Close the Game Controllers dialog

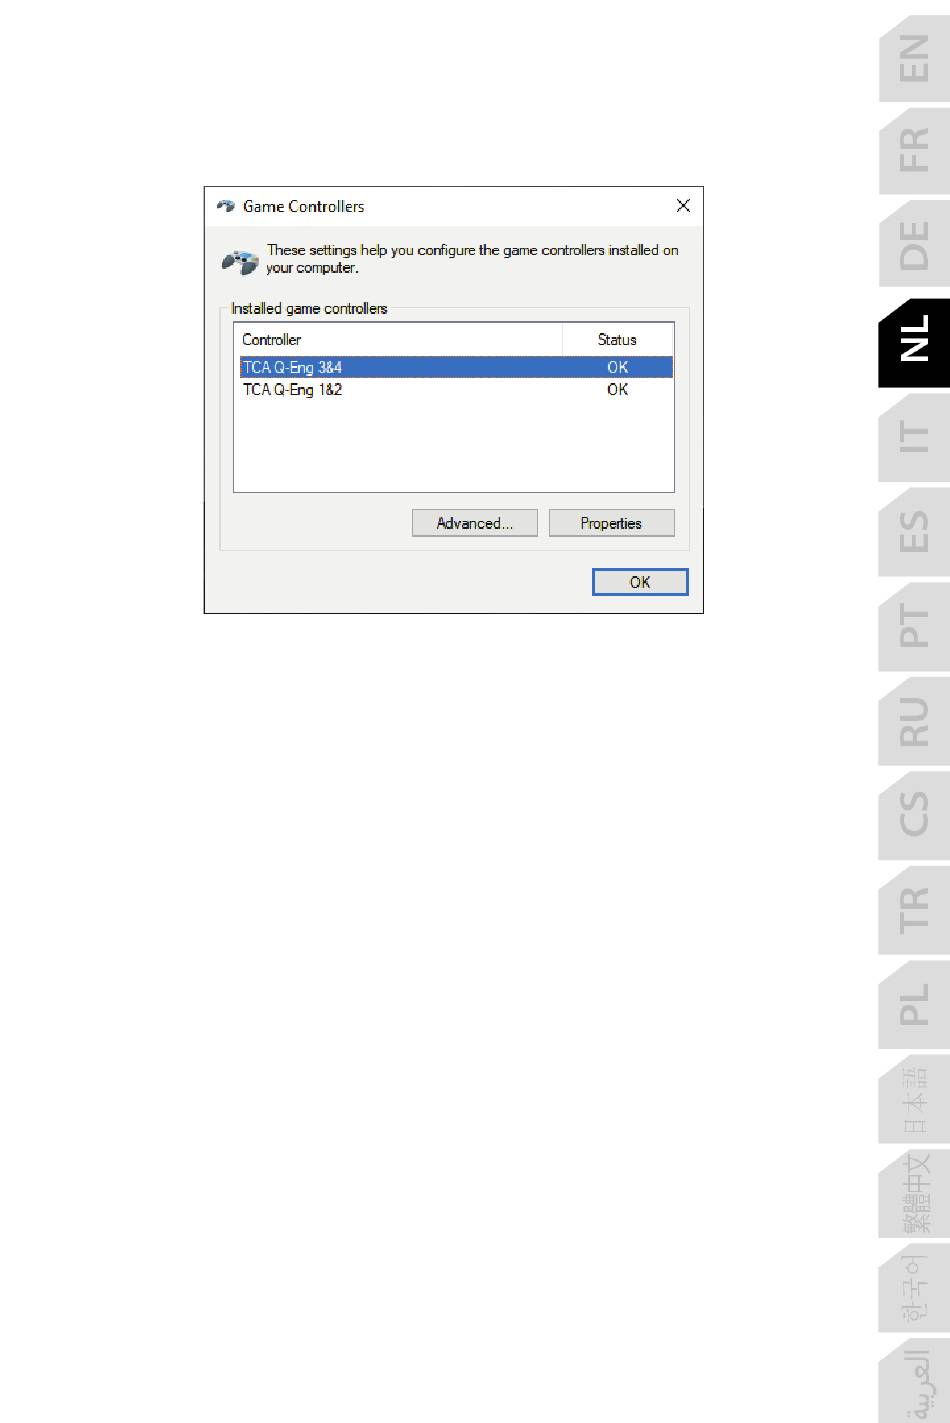(x=683, y=205)
